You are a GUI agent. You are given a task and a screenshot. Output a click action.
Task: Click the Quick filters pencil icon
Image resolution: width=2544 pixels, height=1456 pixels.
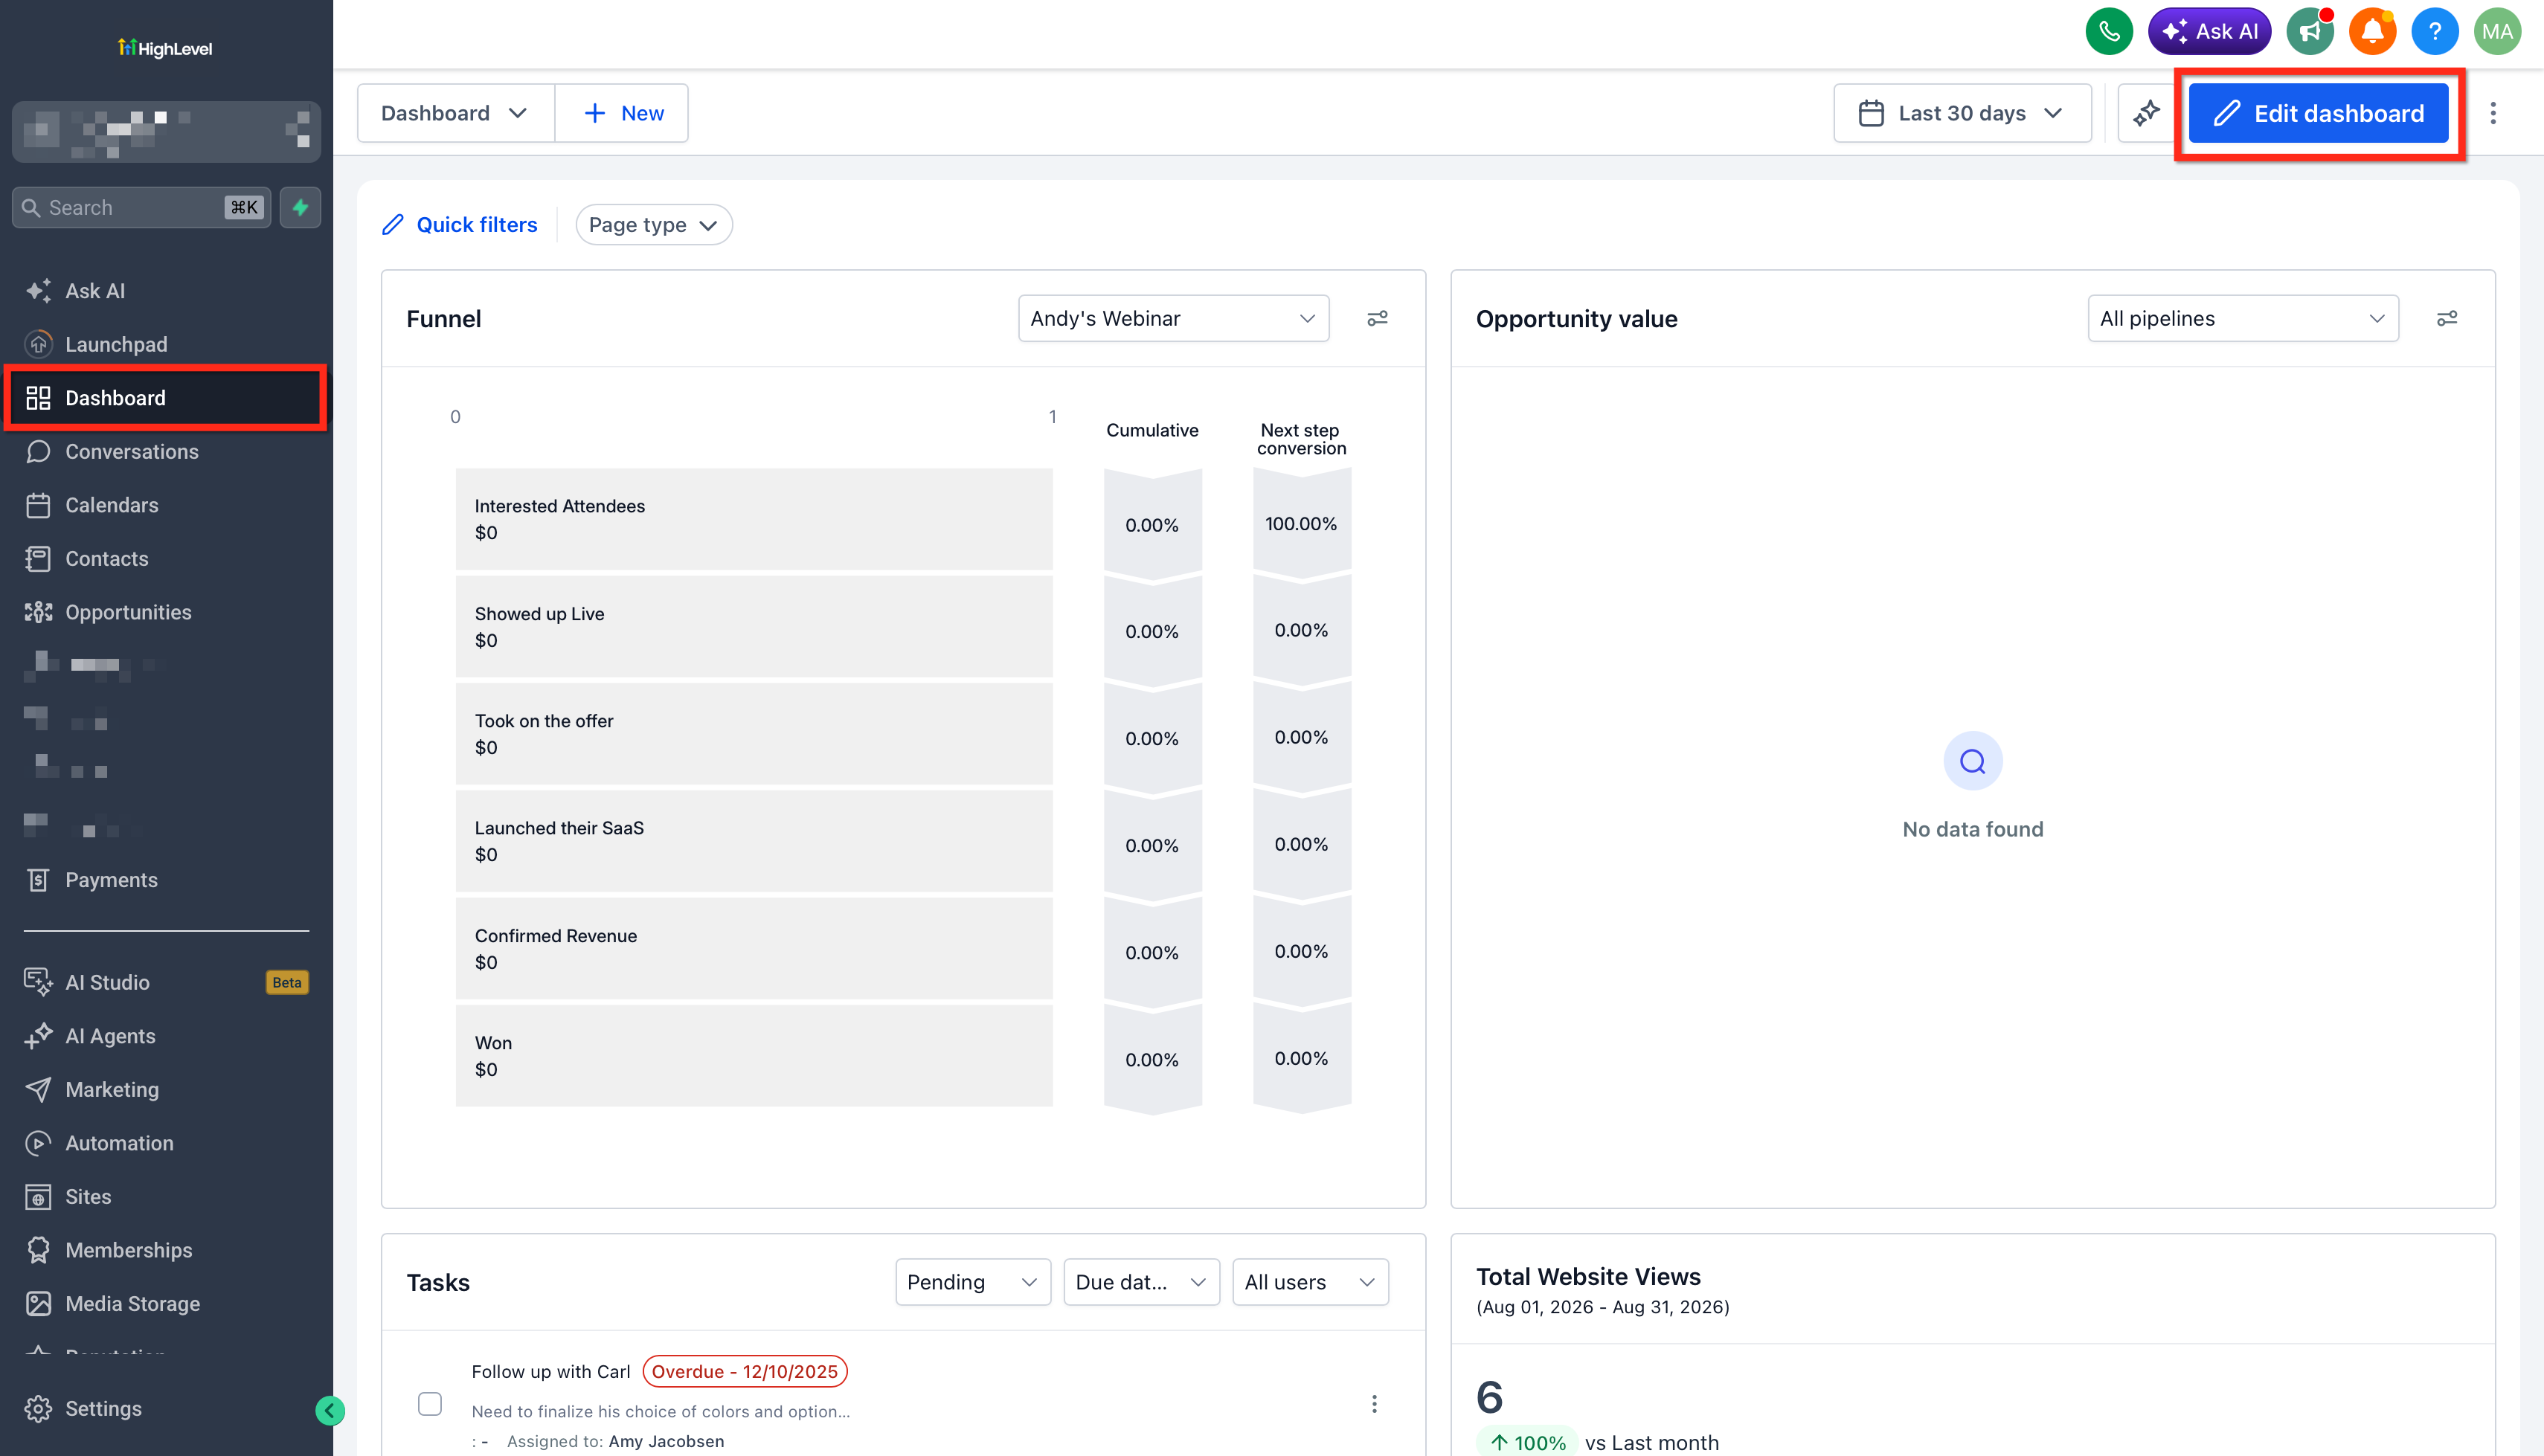click(x=393, y=225)
